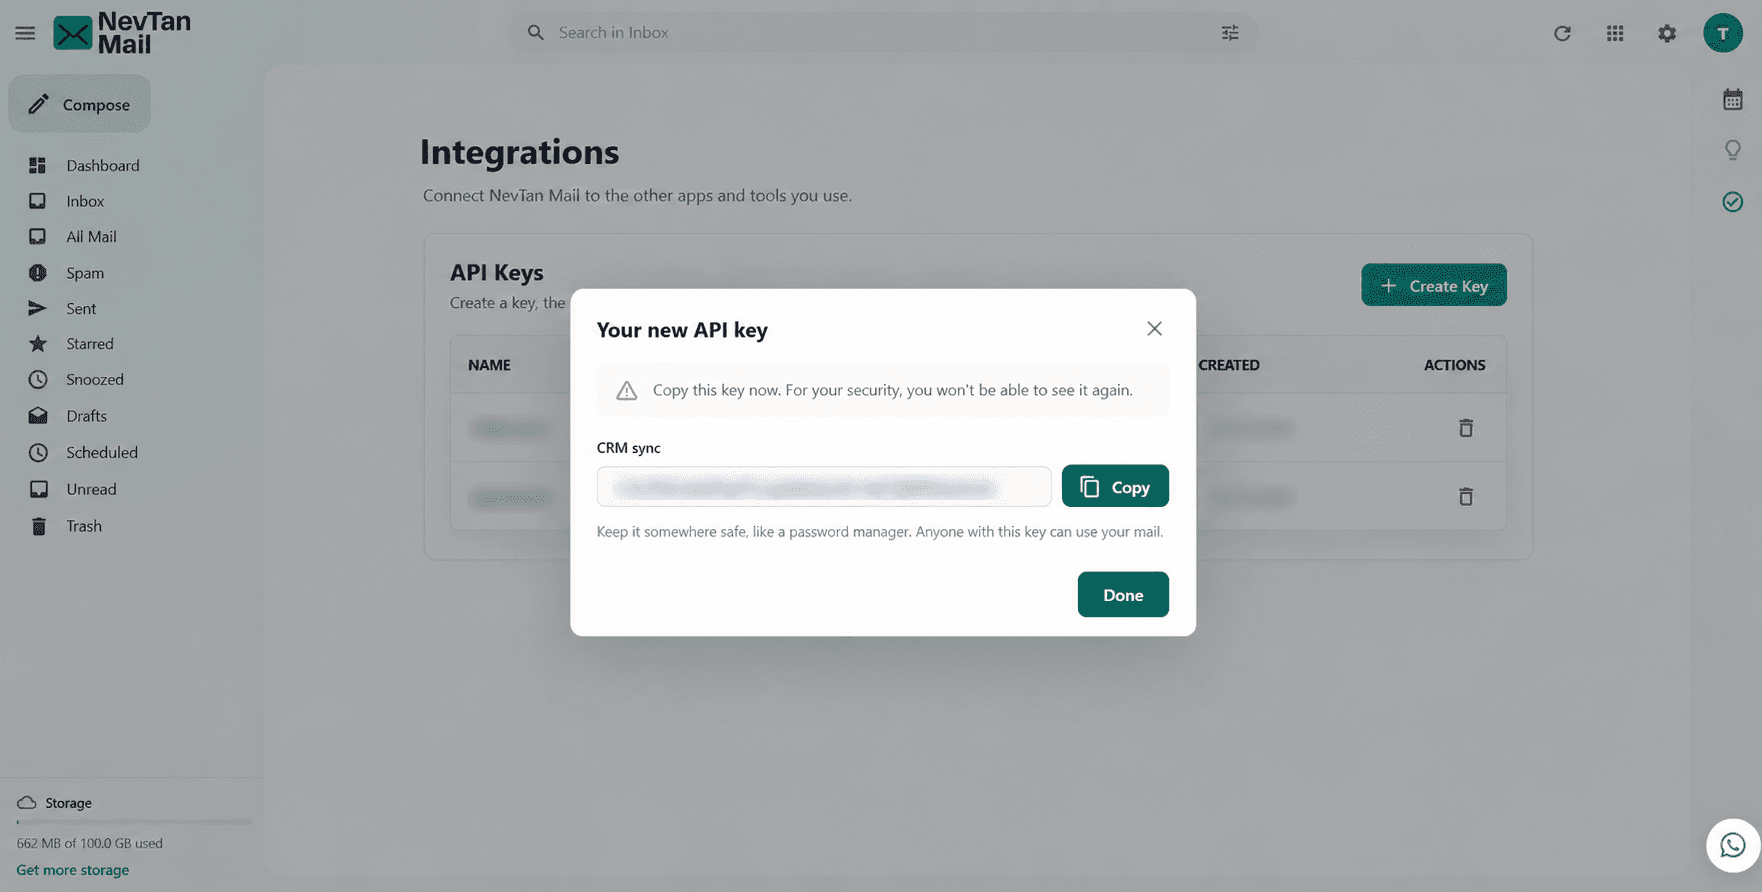Click Done in the API key dialog
Image resolution: width=1762 pixels, height=892 pixels.
pos(1123,595)
